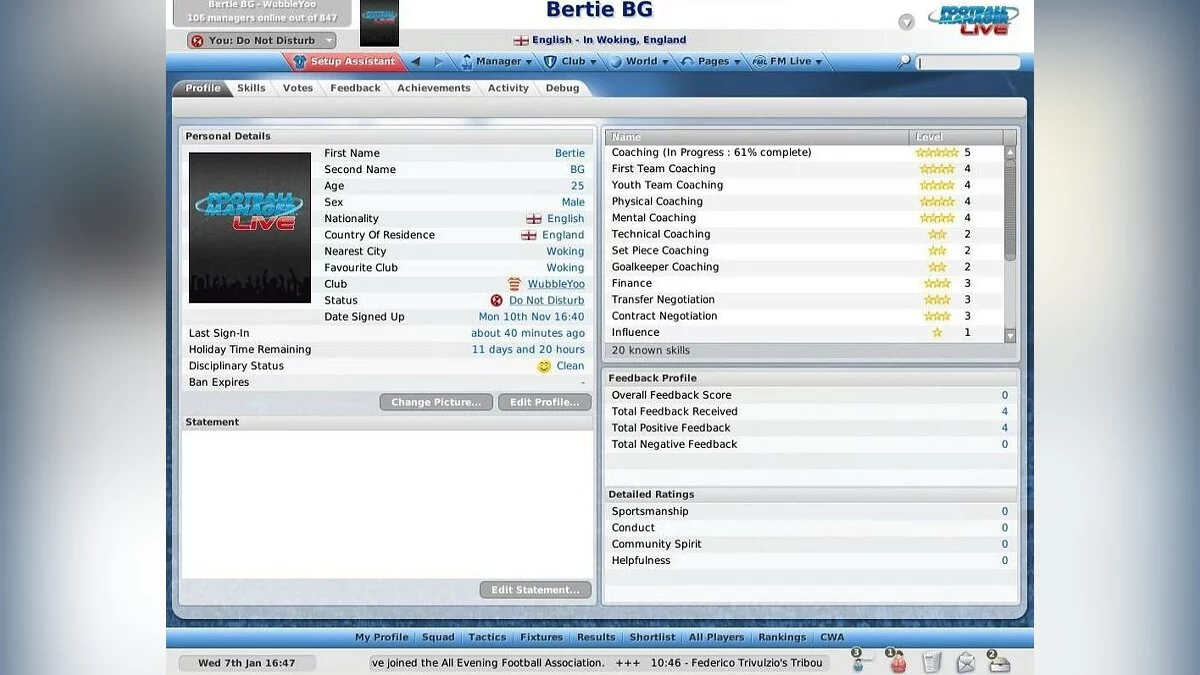1200x675 pixels.
Task: Switch to the Skills tab
Action: 251,88
